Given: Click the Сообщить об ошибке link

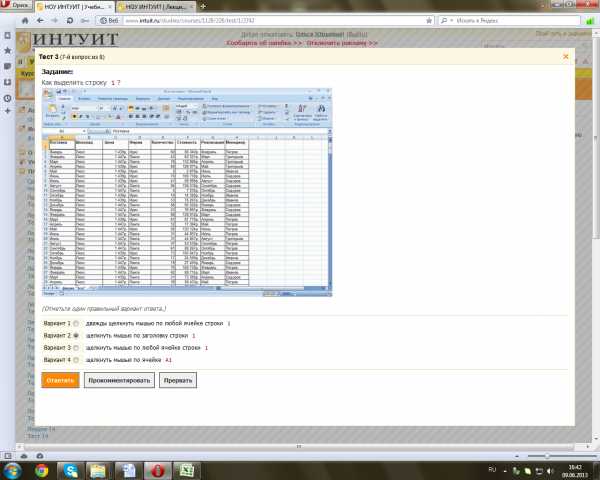Looking at the screenshot, I should 264,43.
